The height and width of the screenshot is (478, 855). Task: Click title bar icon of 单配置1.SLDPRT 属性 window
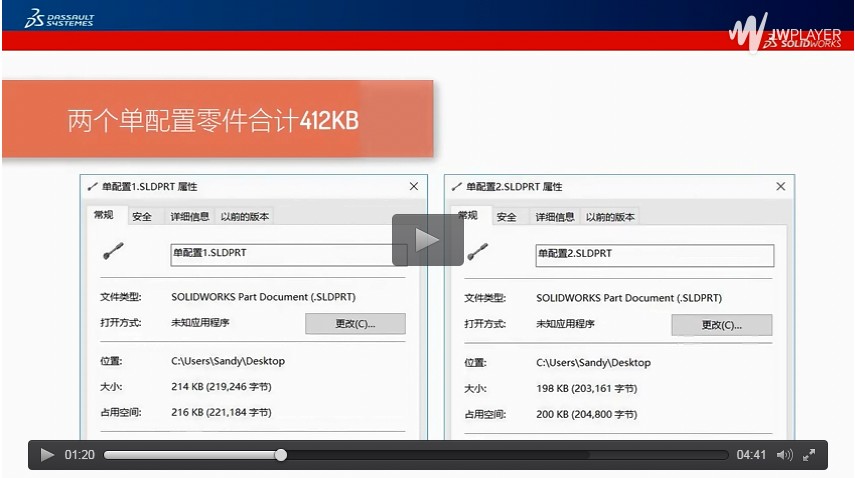93,187
